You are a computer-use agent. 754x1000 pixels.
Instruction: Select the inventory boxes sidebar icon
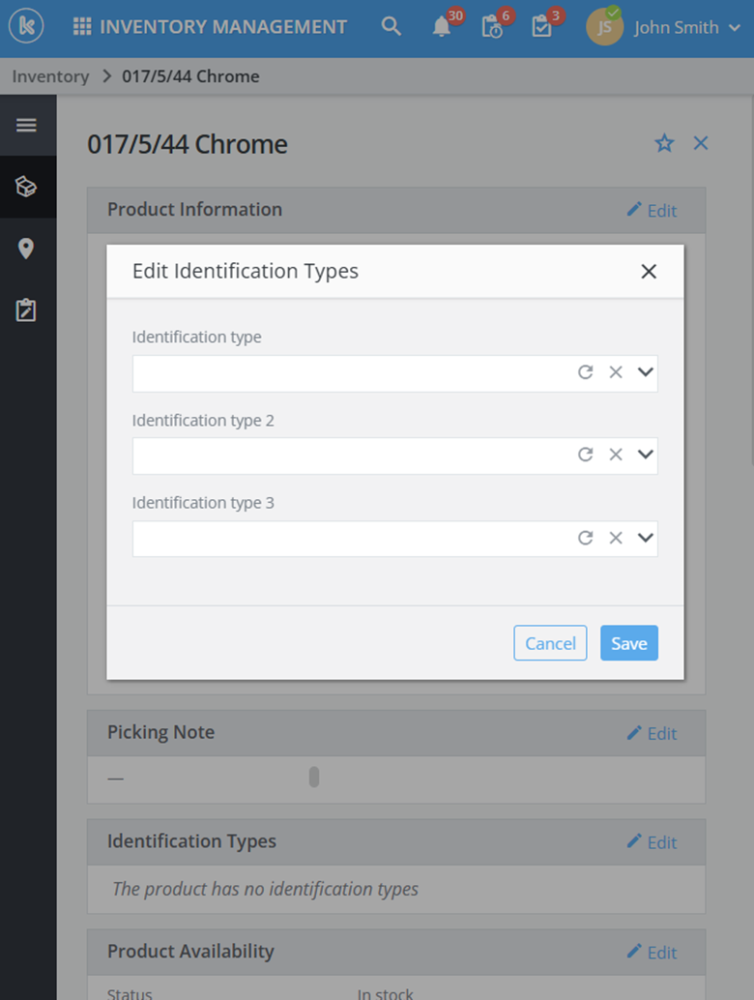coord(26,186)
